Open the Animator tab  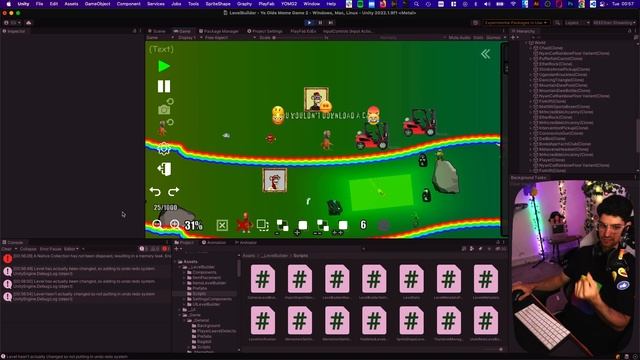tap(246, 242)
